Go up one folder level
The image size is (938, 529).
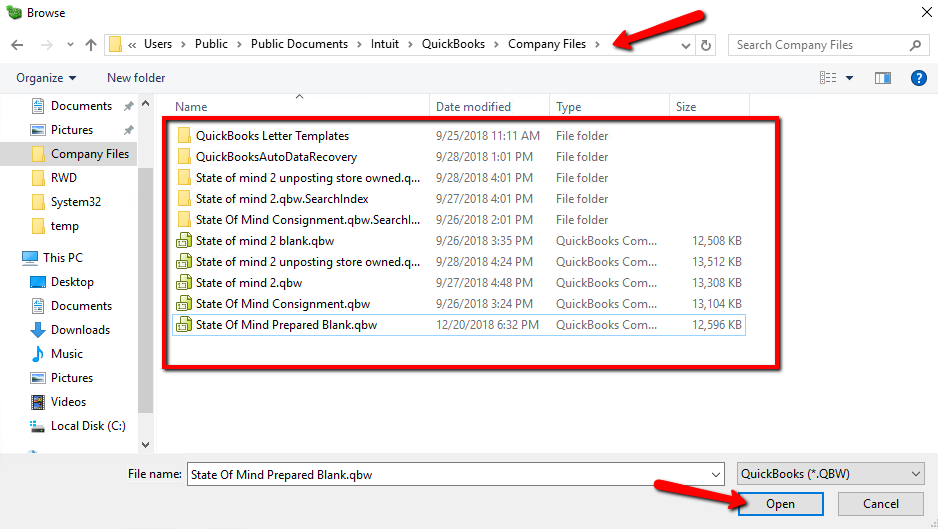(x=91, y=45)
